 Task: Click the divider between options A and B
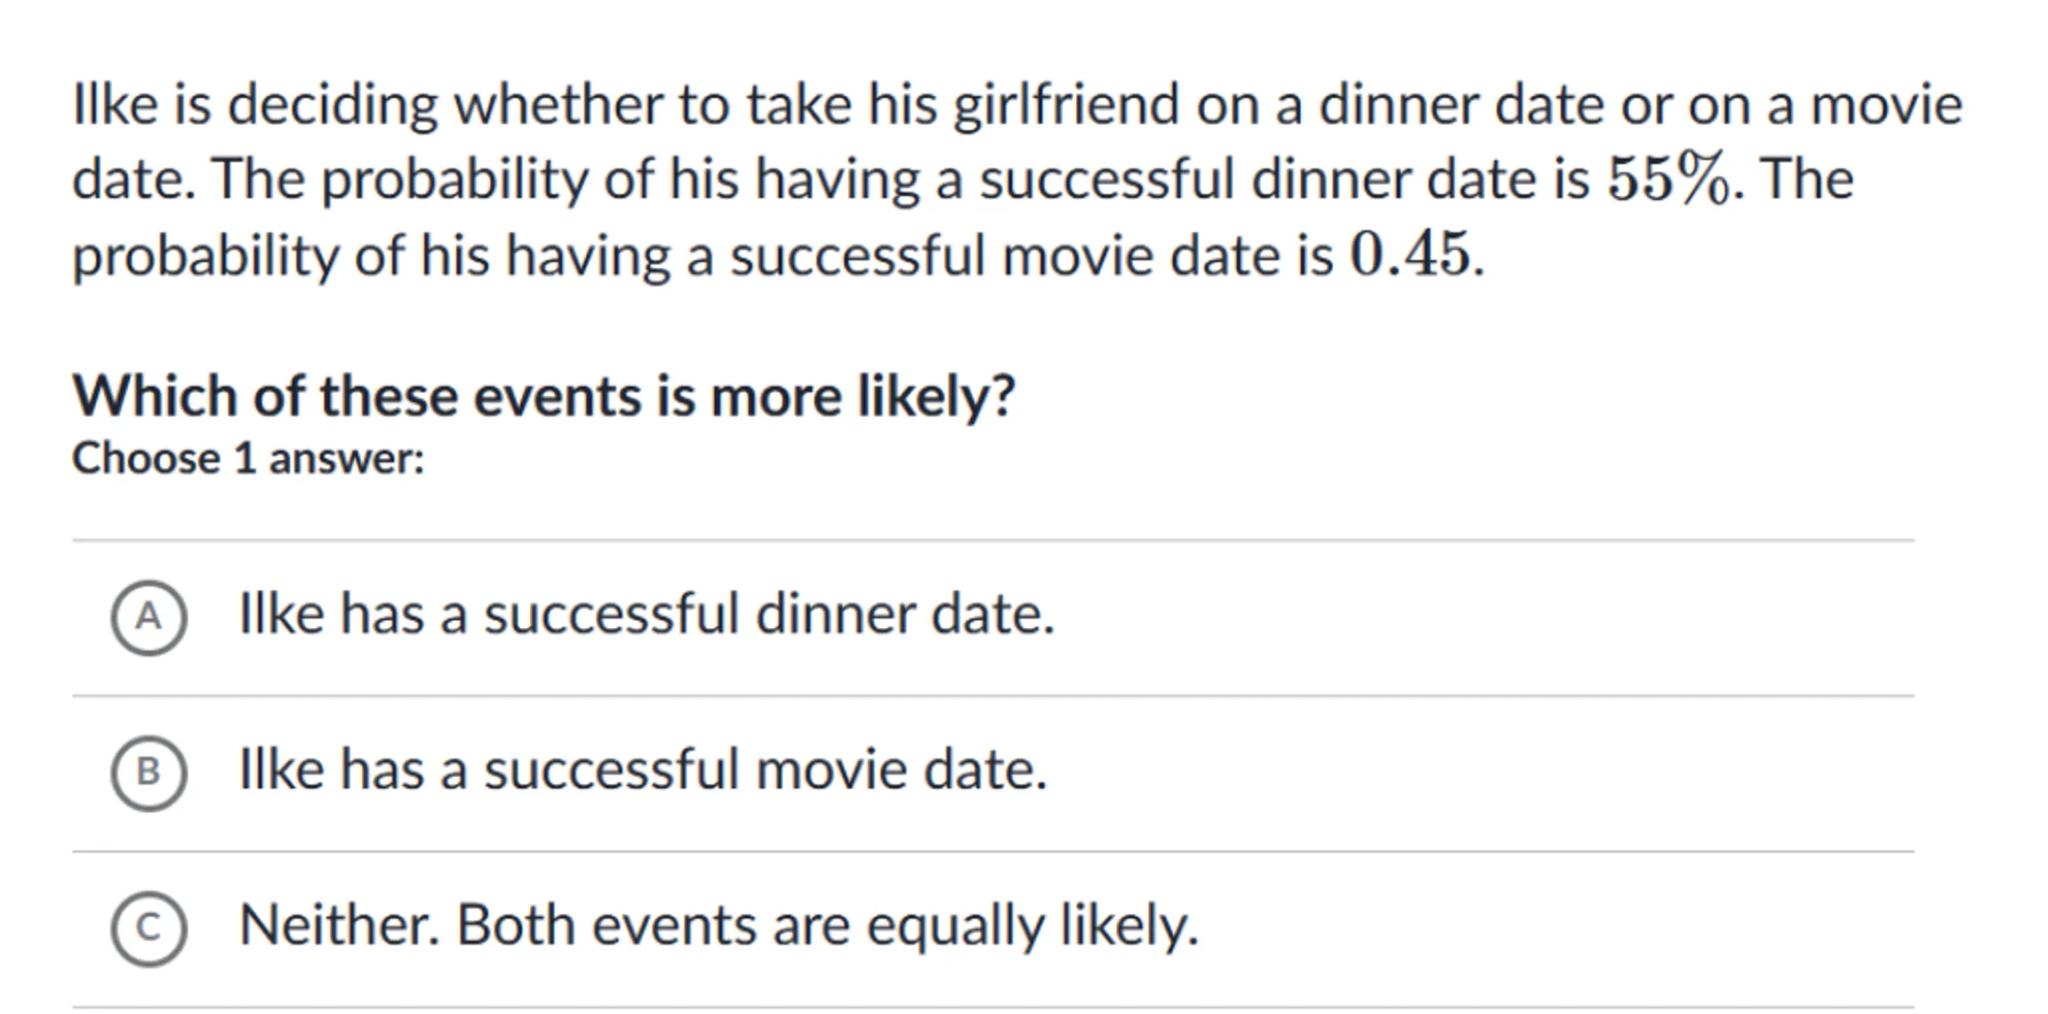pos(992,696)
